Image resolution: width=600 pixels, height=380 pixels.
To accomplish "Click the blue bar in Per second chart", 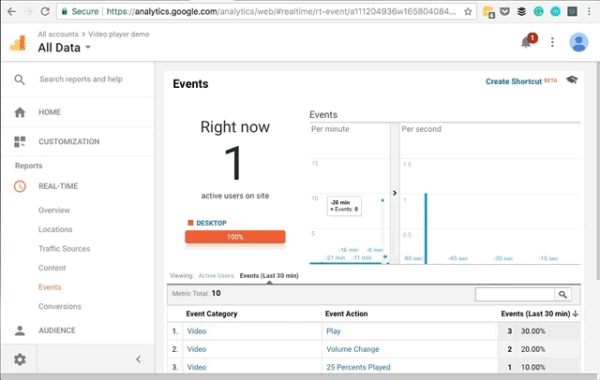I will pos(426,228).
